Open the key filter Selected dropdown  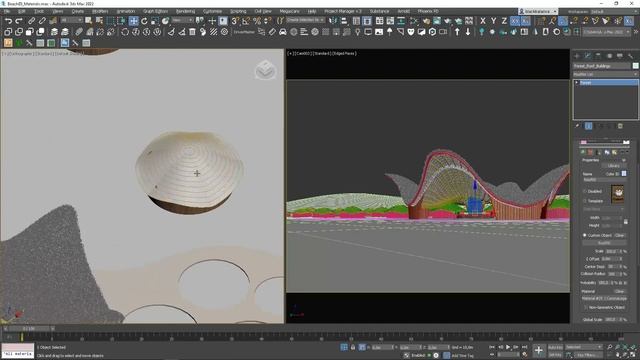click(584, 347)
